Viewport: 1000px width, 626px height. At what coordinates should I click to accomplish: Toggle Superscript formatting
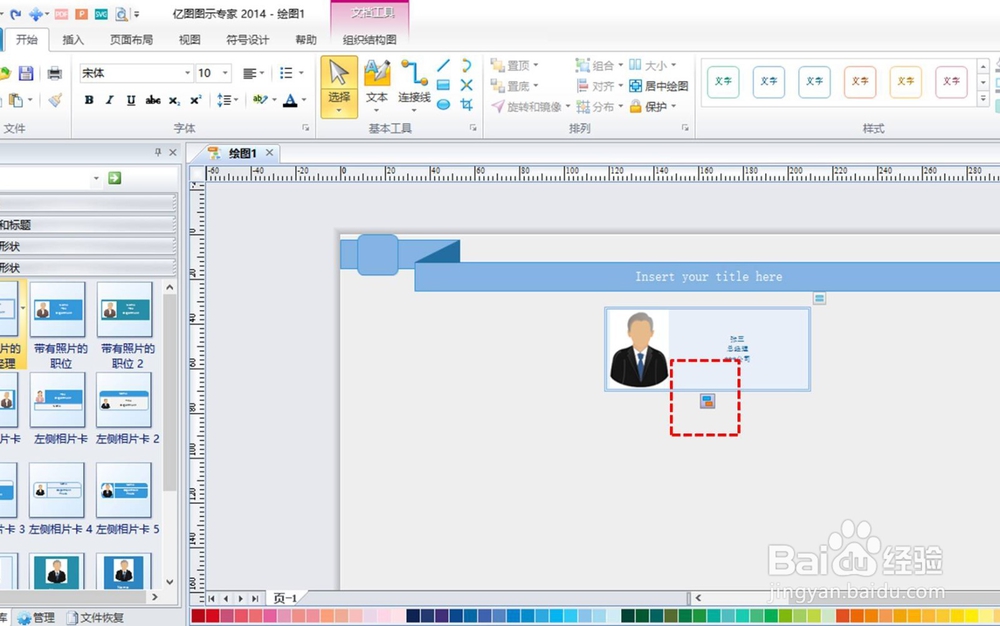(195, 100)
